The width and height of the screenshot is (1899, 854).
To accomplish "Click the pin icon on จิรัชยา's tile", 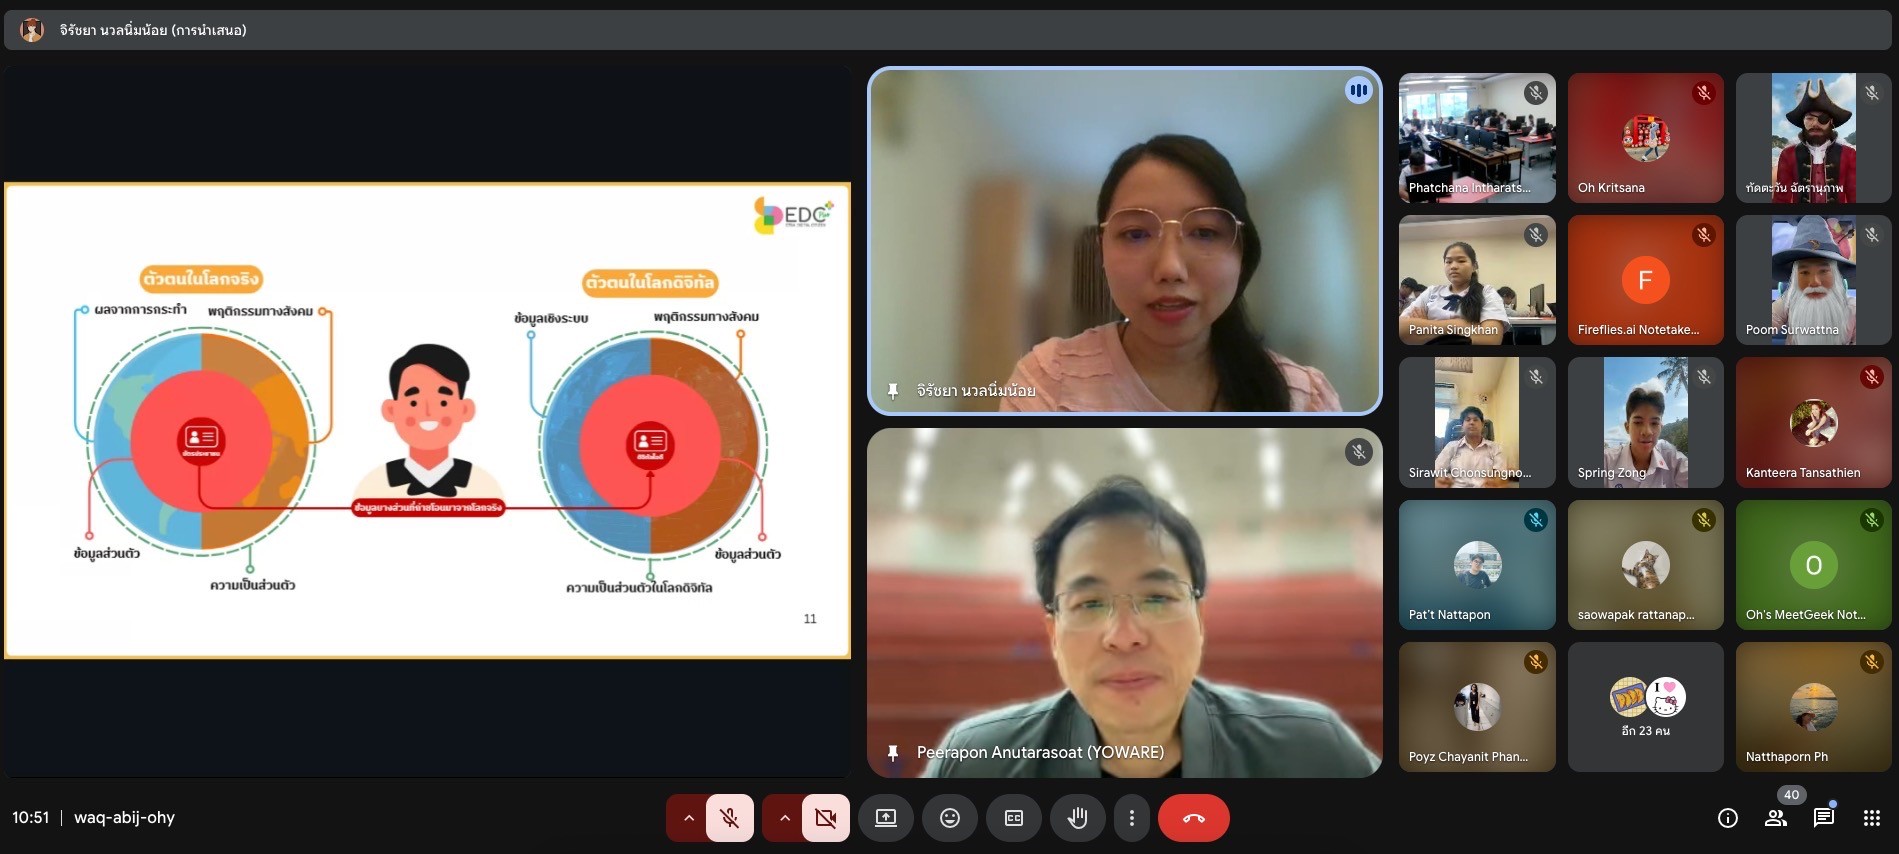I will [x=893, y=391].
